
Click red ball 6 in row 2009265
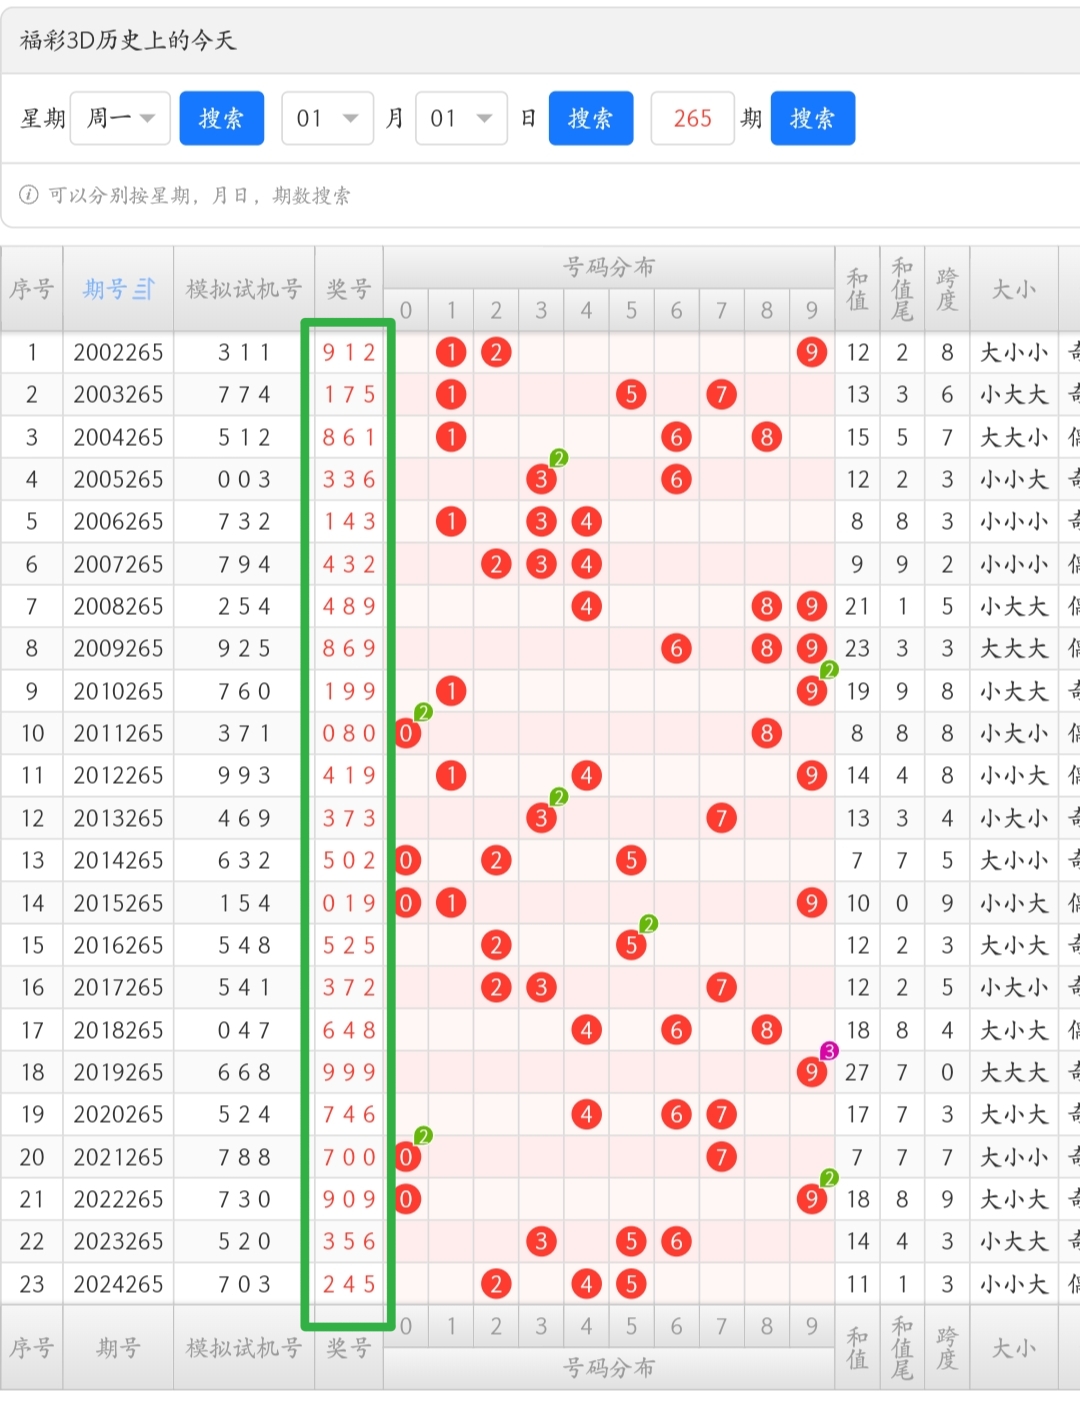click(676, 648)
